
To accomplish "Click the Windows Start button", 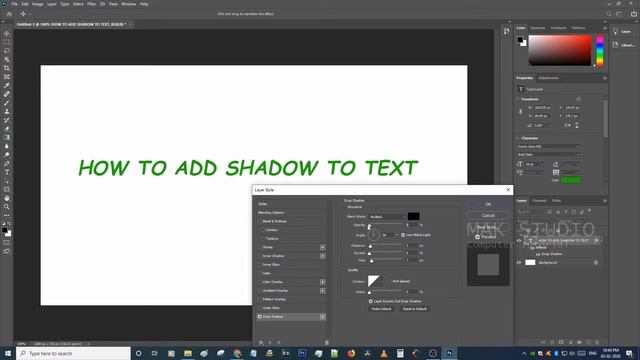I will click(8, 353).
